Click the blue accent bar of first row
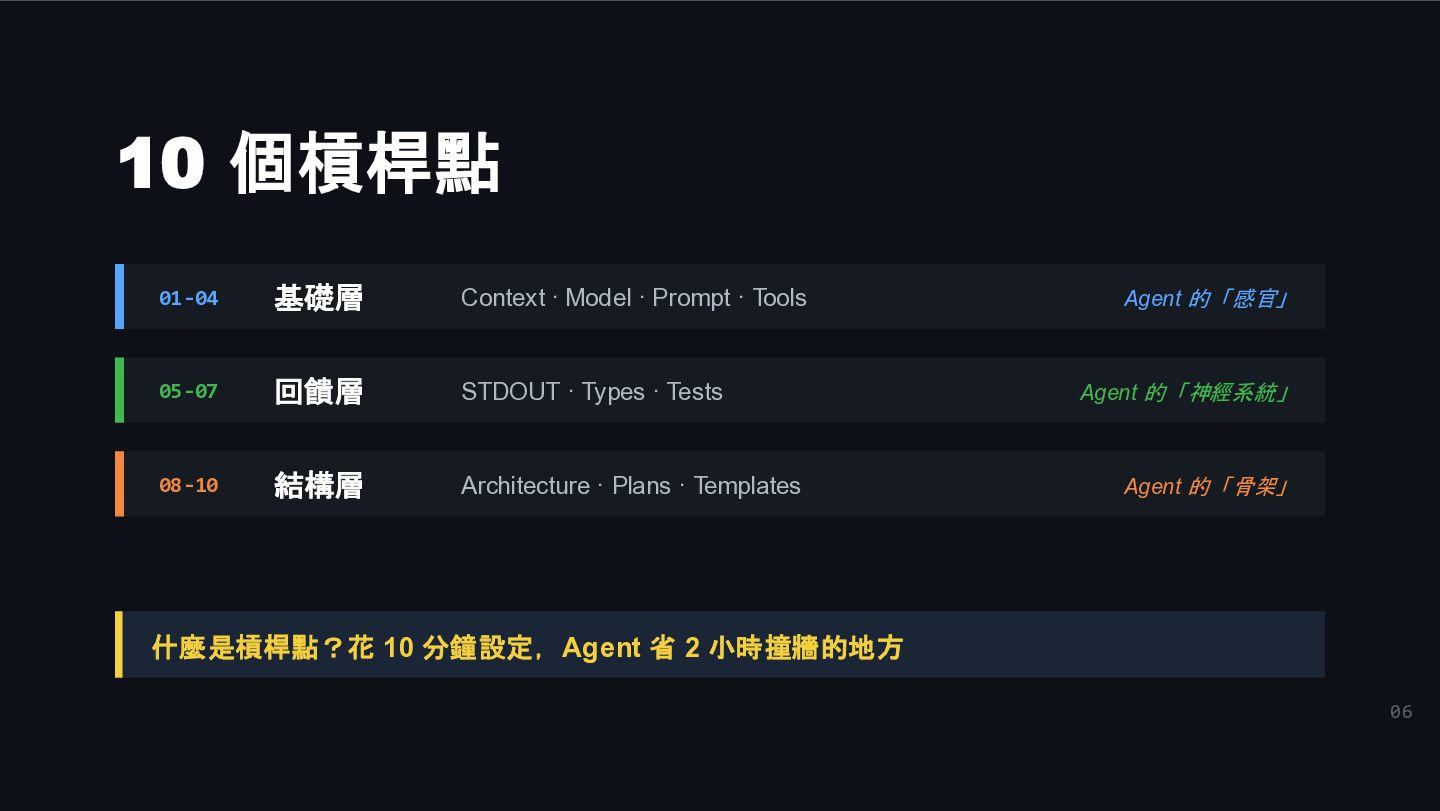The width and height of the screenshot is (1440, 811). click(119, 296)
